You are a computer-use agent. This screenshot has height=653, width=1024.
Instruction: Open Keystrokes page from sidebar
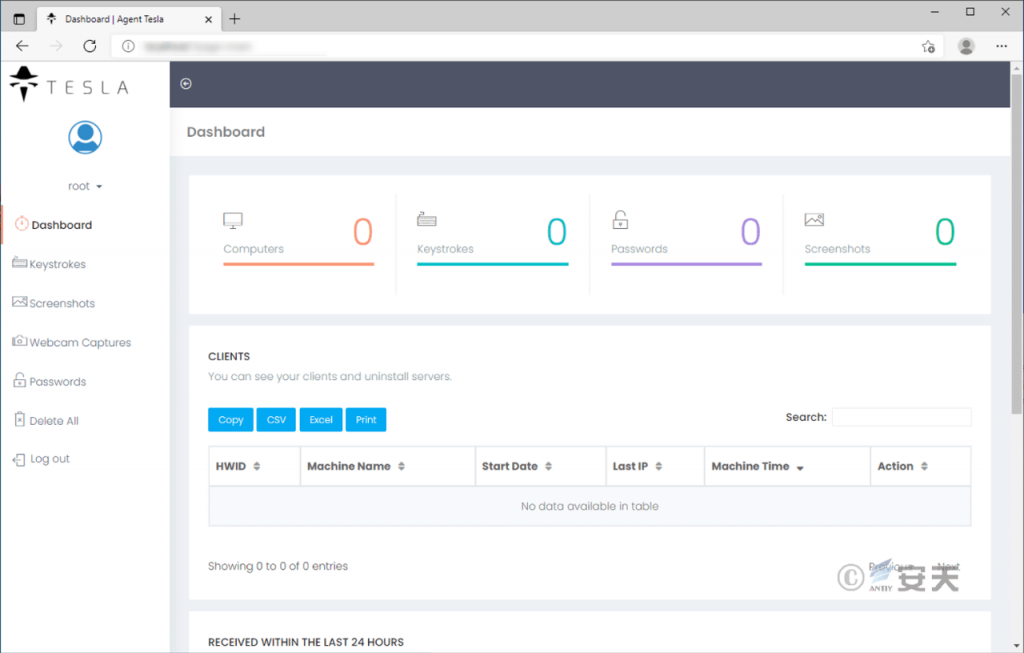tap(57, 264)
